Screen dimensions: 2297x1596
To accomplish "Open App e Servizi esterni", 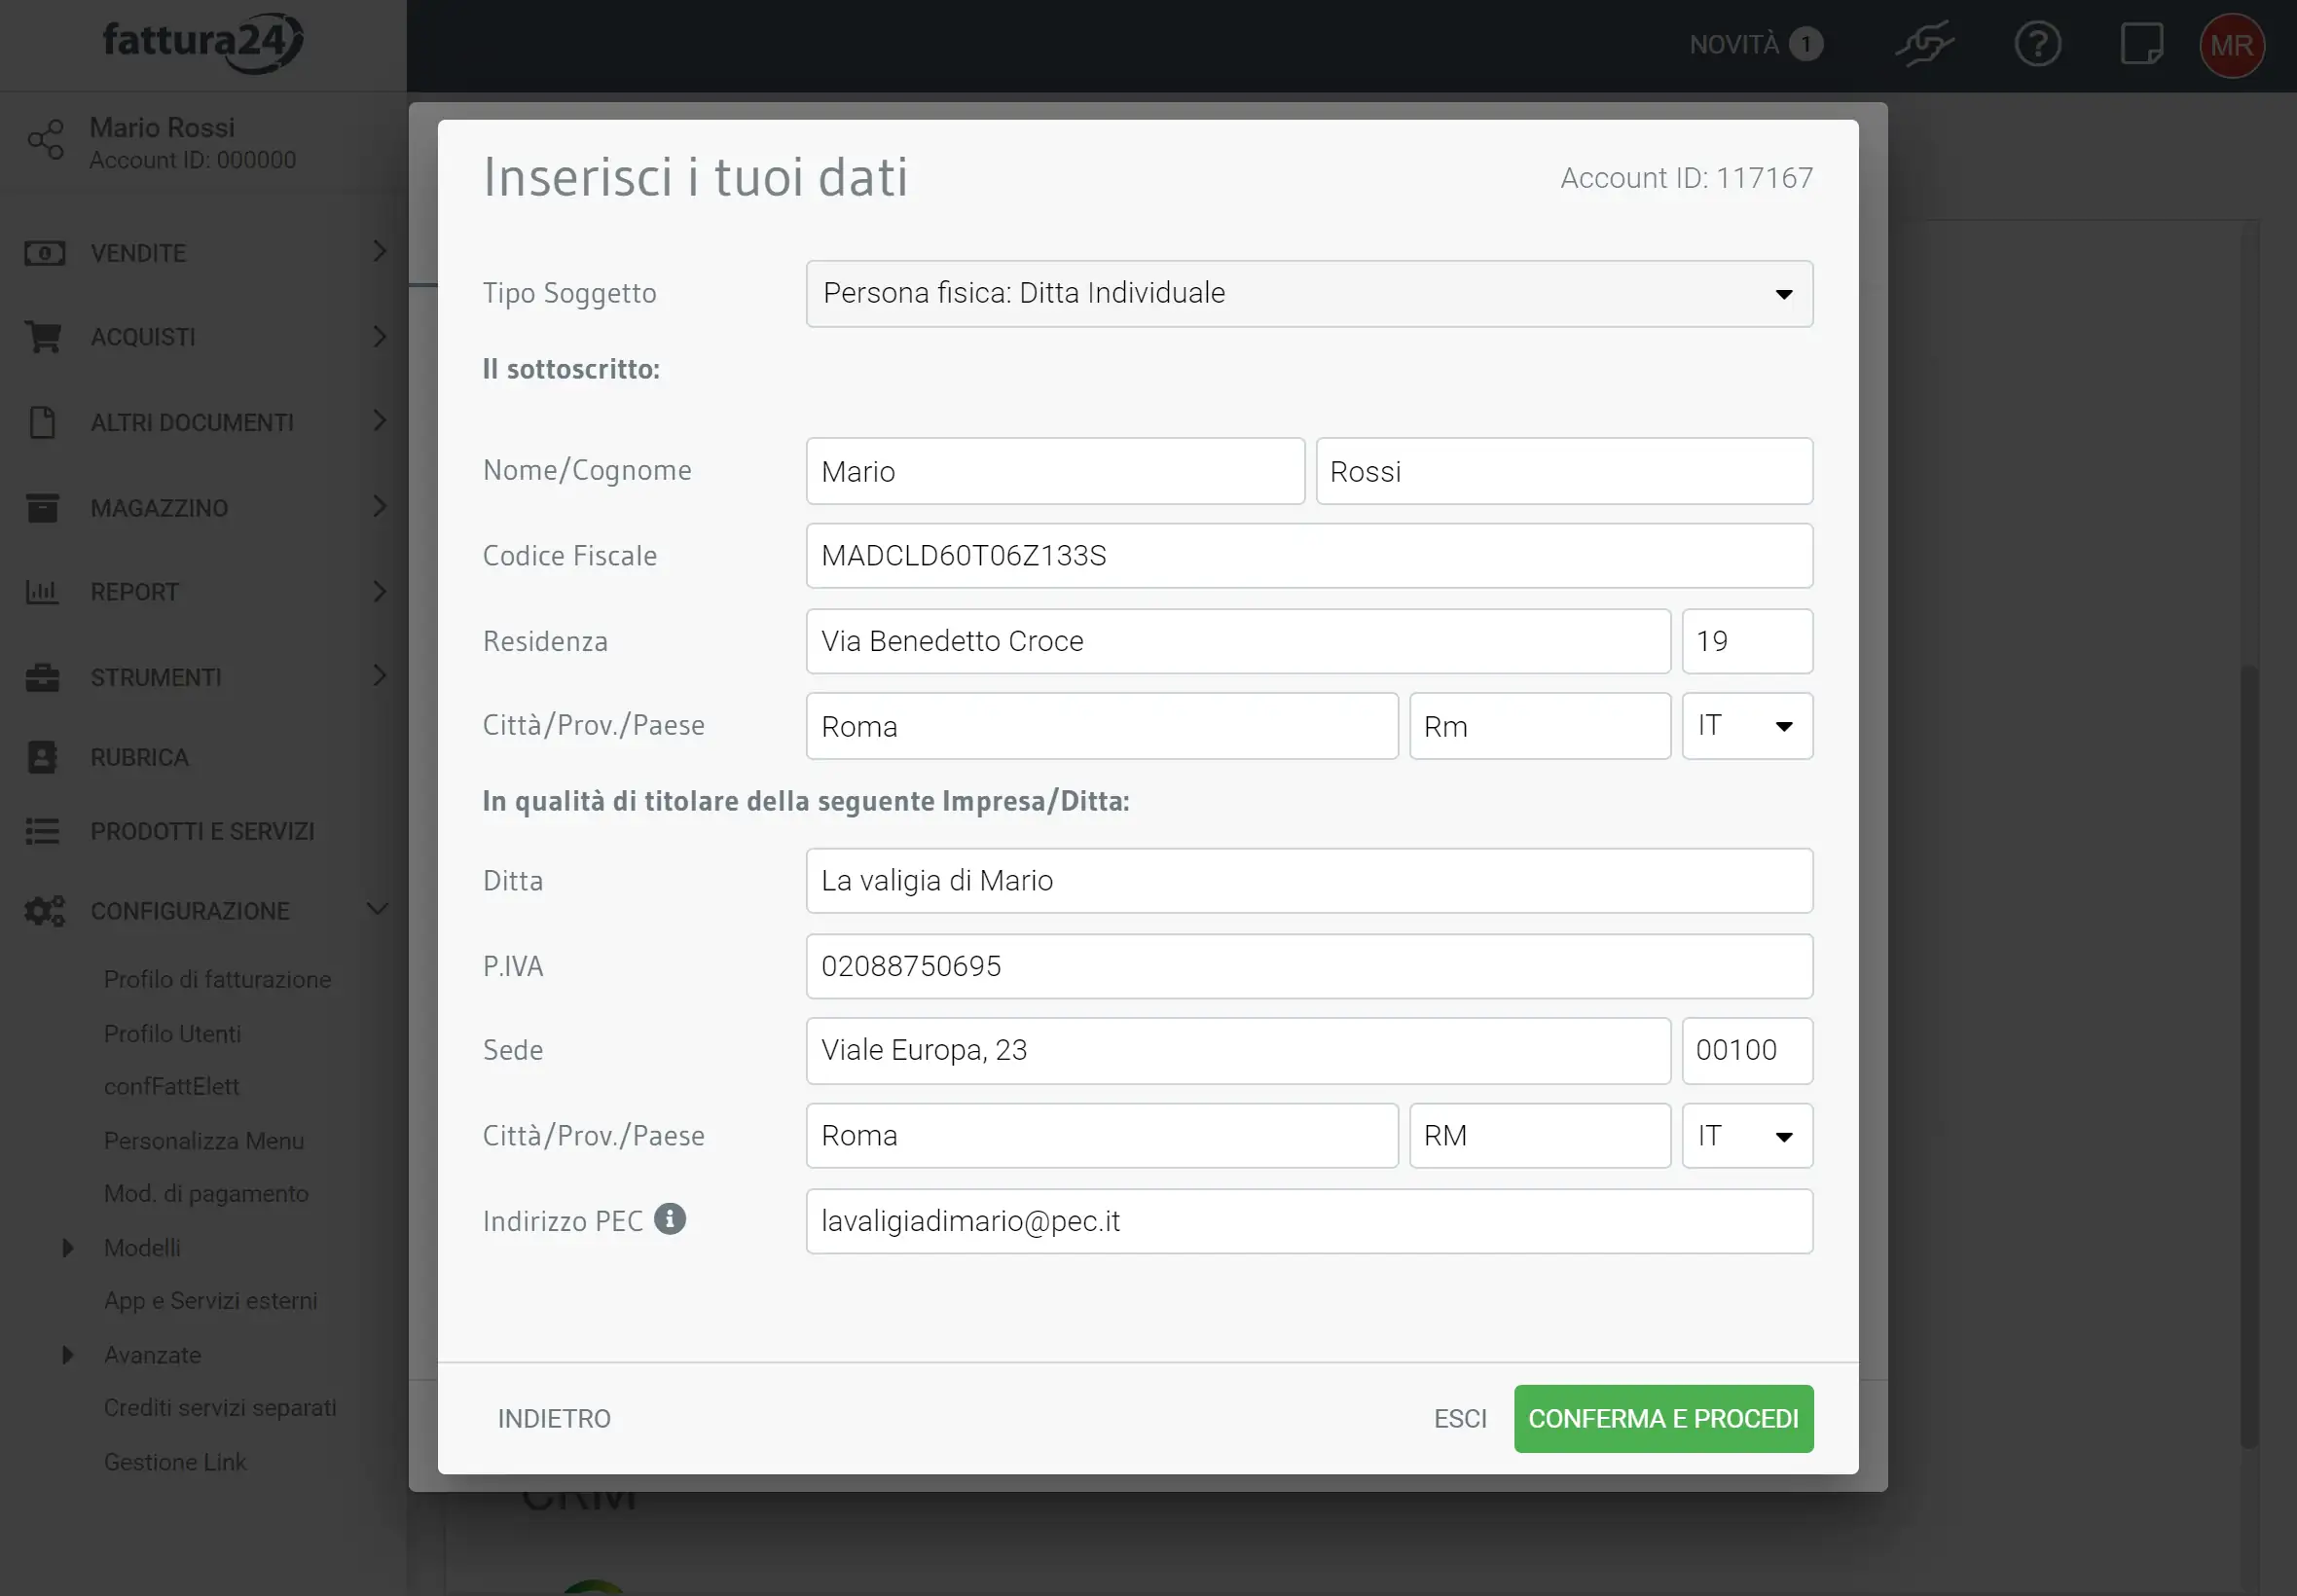I will pyautogui.click(x=210, y=1301).
